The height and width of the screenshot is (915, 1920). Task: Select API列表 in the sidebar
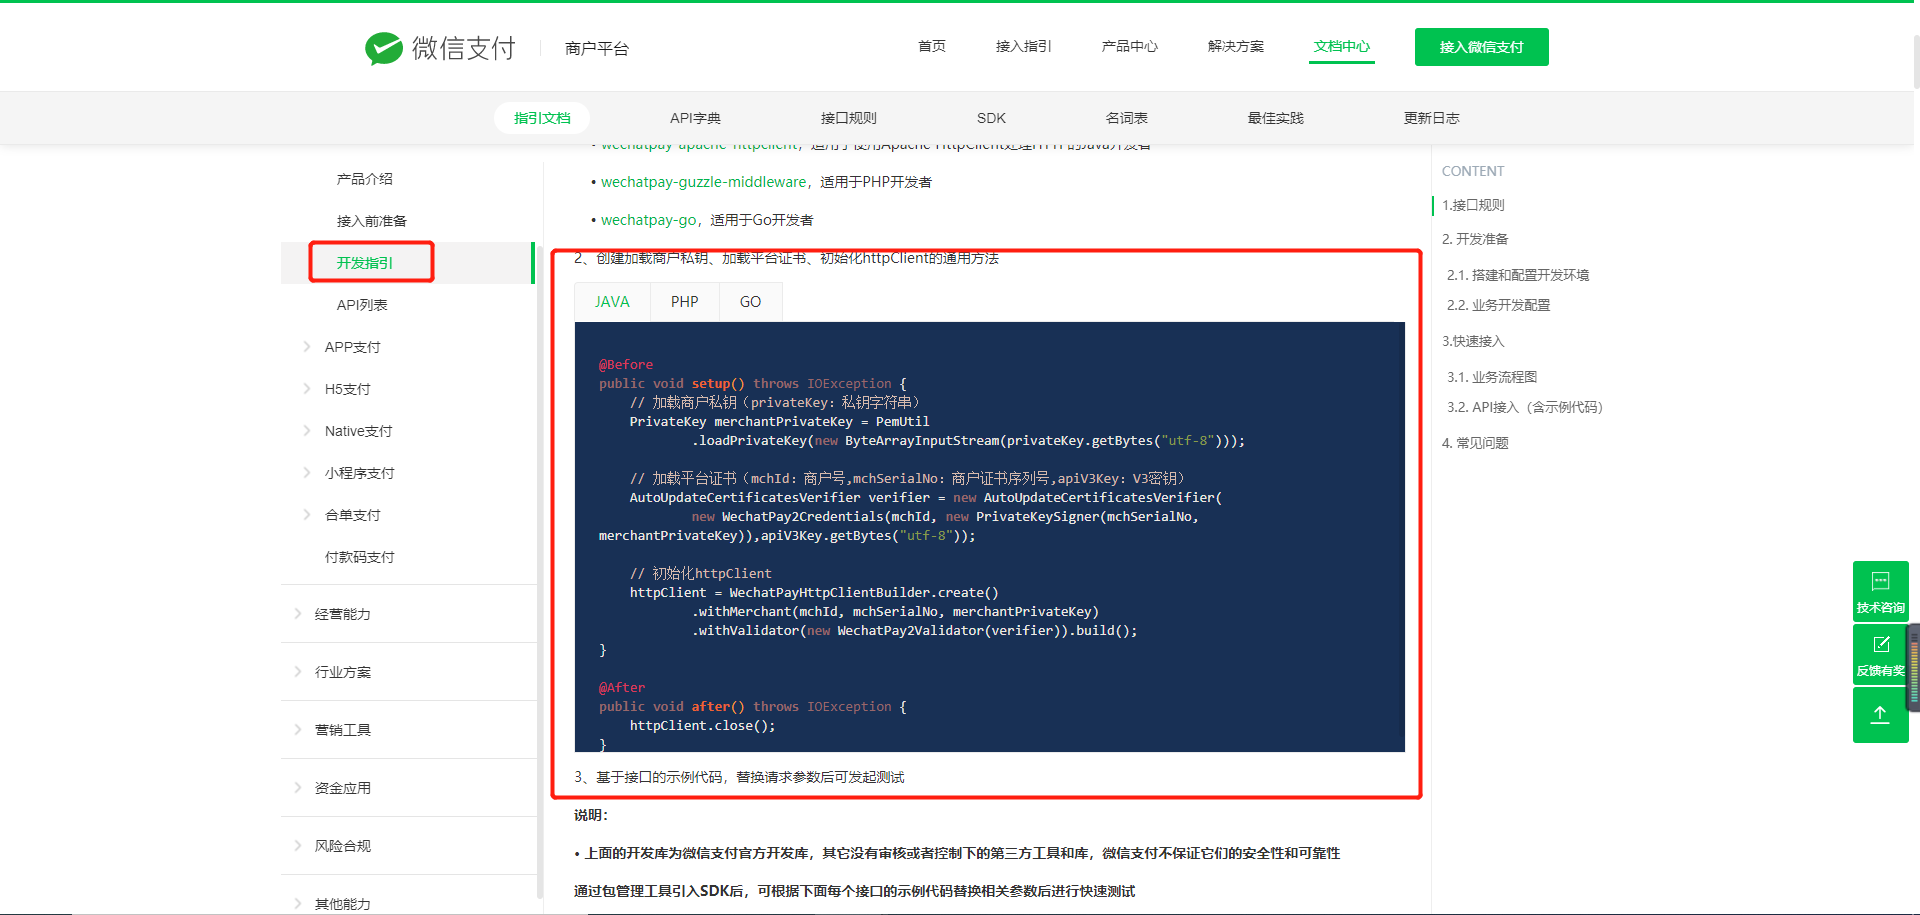(x=361, y=305)
